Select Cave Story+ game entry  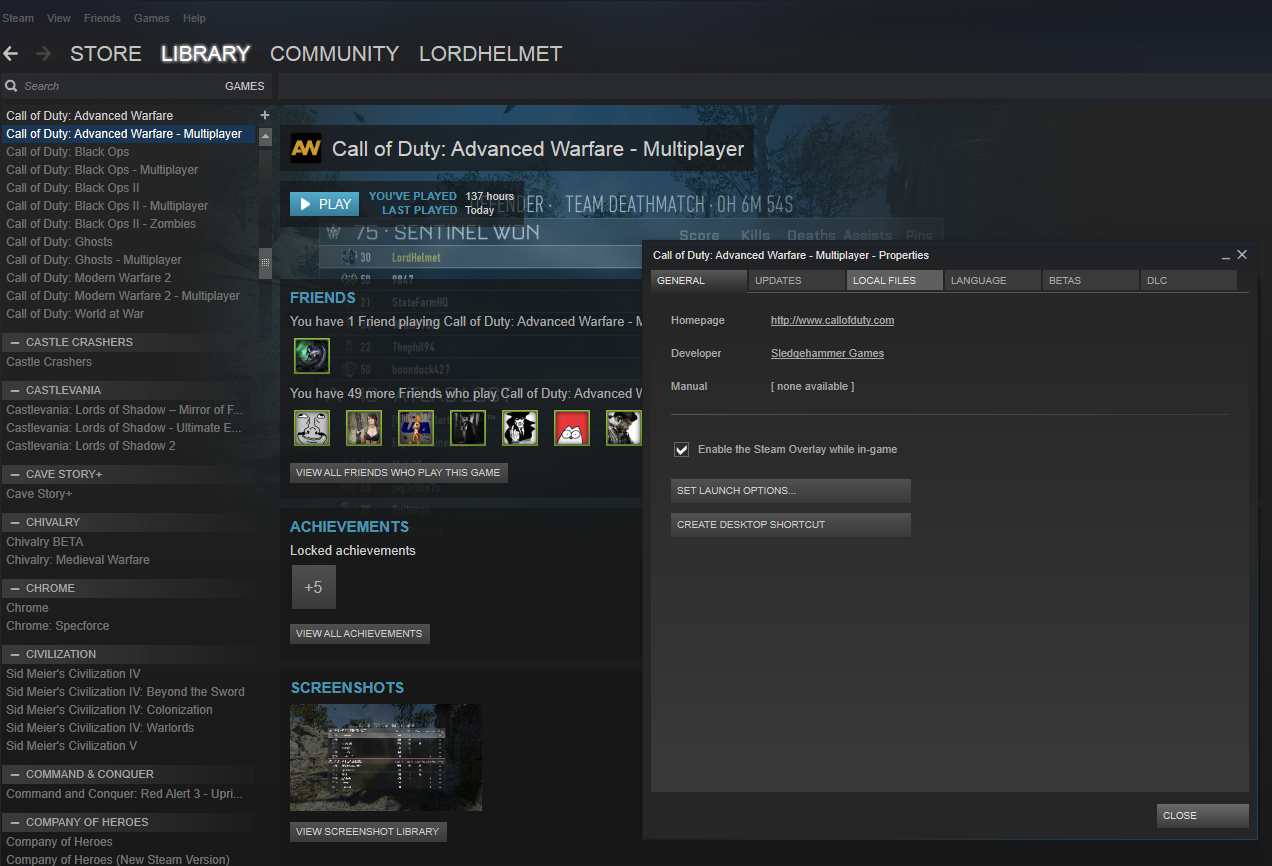point(39,494)
